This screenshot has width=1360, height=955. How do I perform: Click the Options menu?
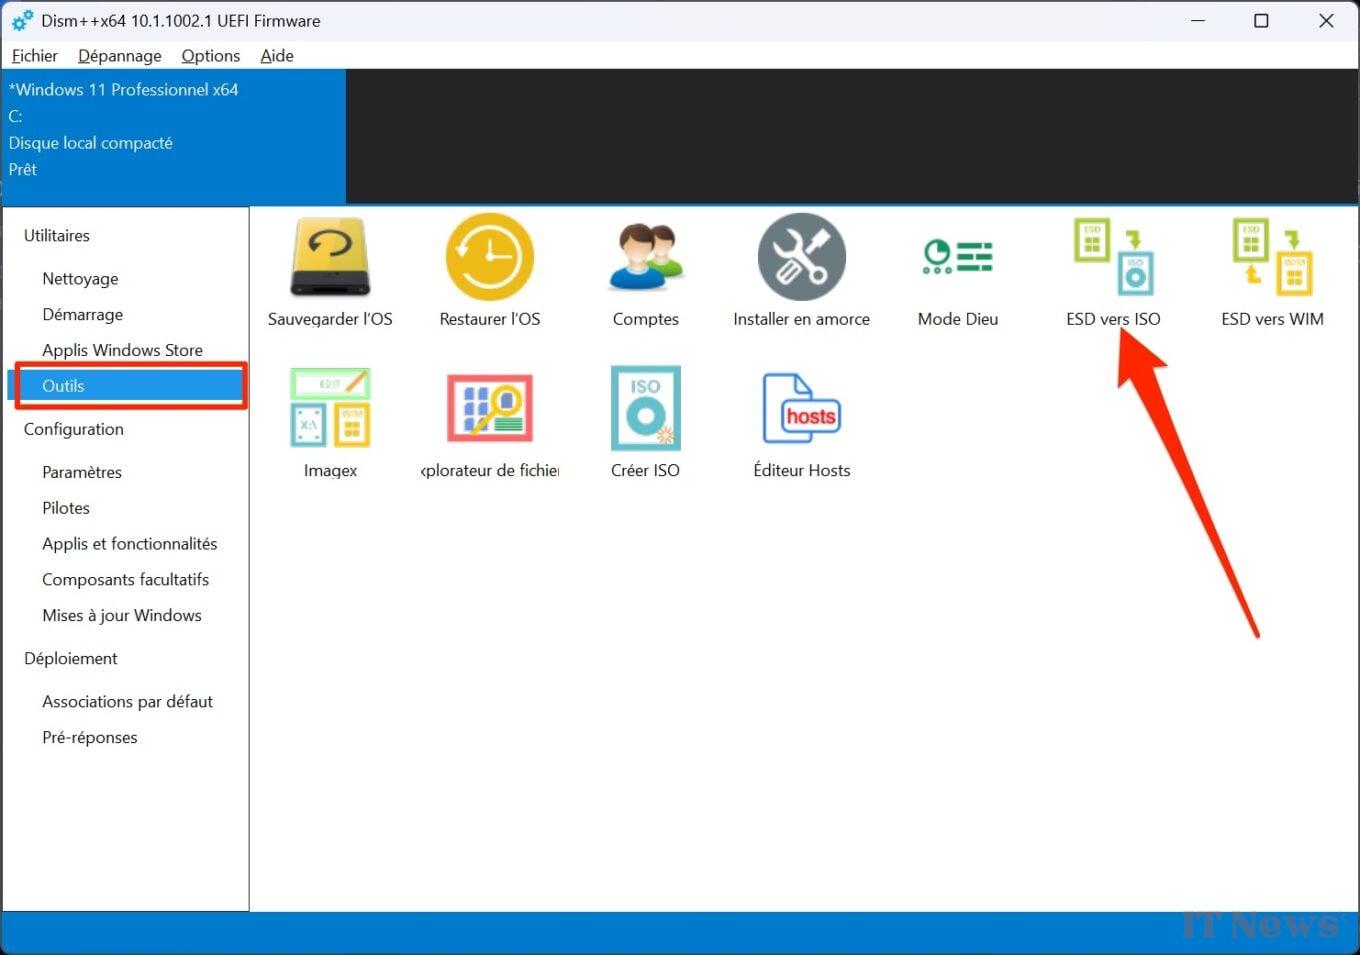point(210,56)
